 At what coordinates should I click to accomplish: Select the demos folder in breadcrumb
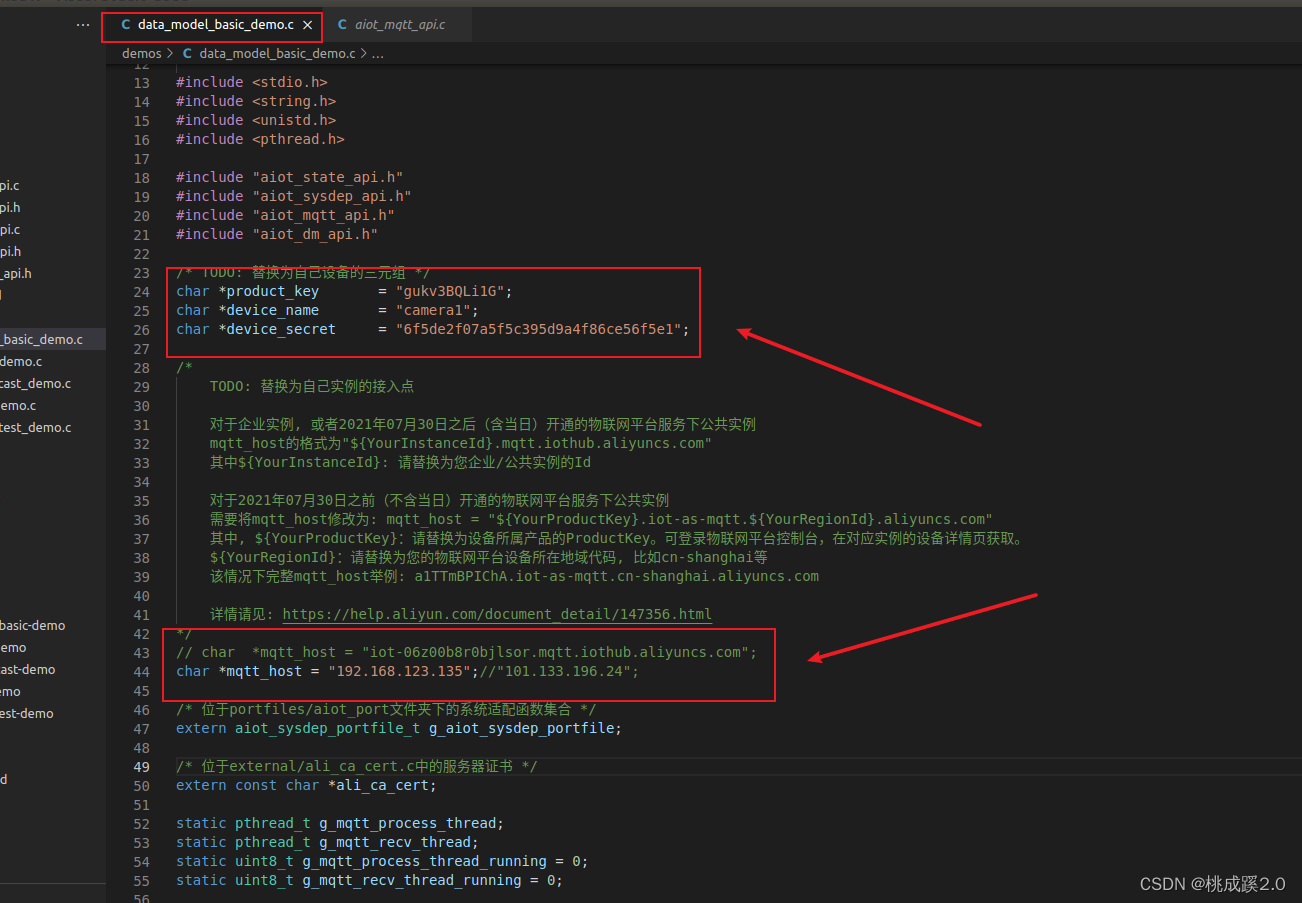(x=141, y=53)
